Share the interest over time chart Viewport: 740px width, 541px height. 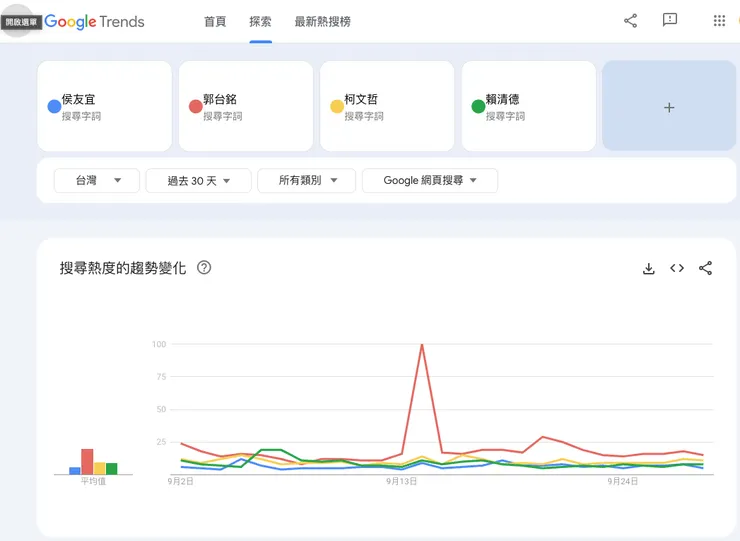(x=706, y=268)
